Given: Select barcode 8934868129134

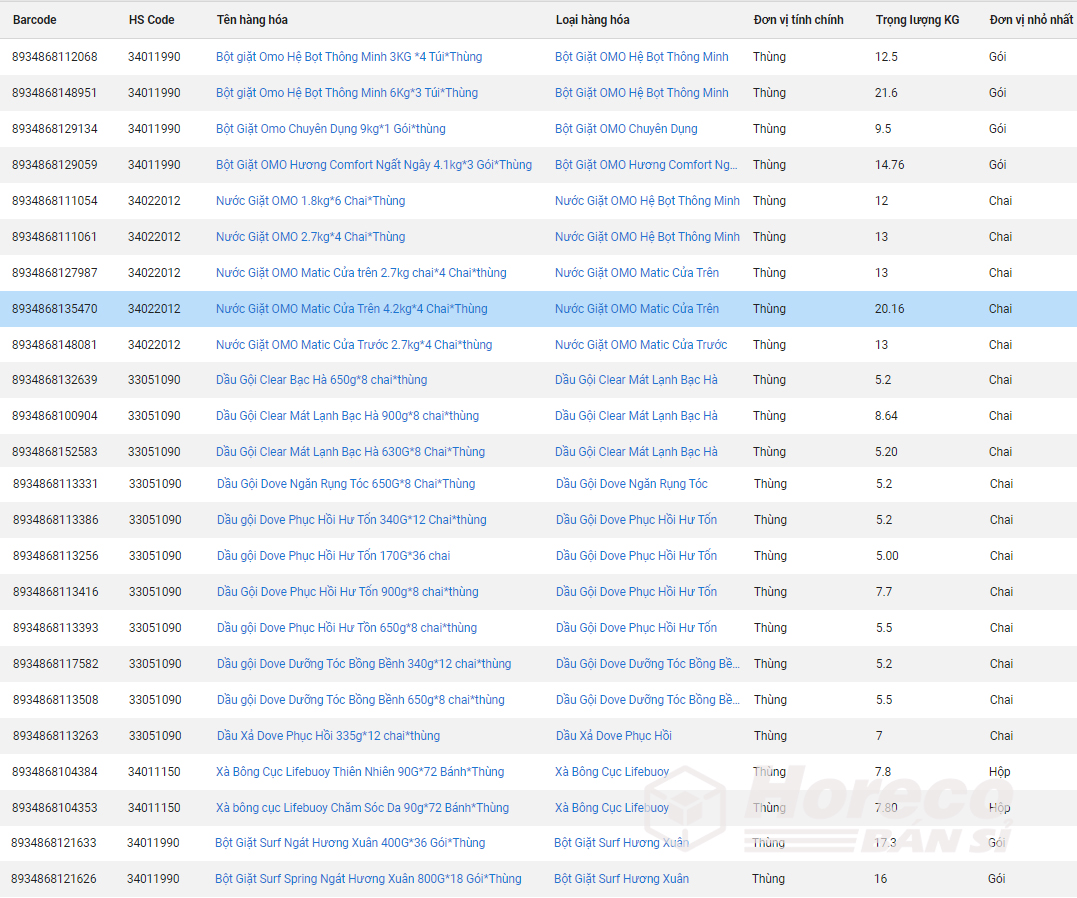Looking at the screenshot, I should point(55,129).
